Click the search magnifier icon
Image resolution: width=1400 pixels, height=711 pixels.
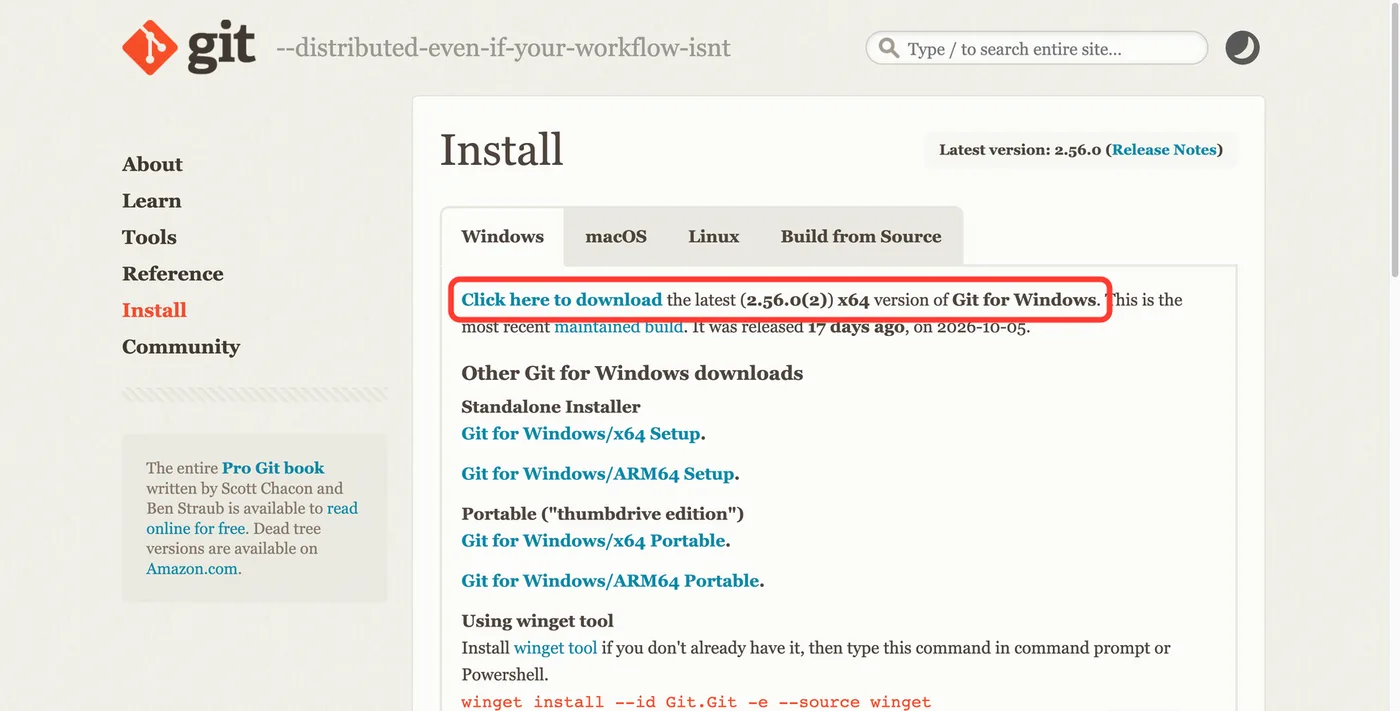pyautogui.click(x=888, y=48)
